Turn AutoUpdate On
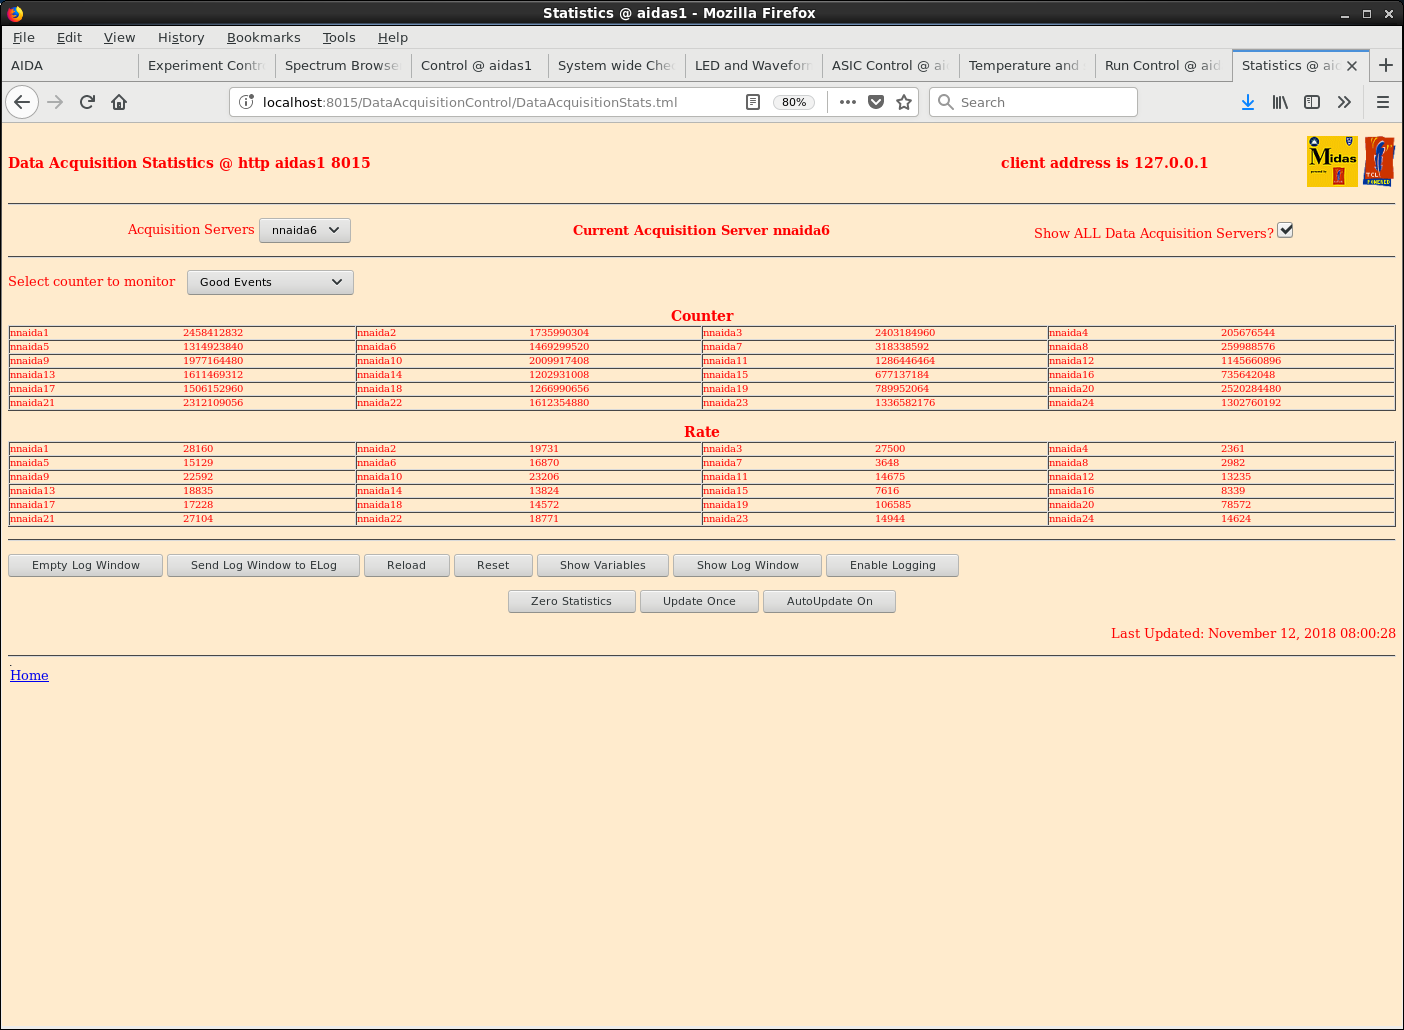 tap(829, 601)
